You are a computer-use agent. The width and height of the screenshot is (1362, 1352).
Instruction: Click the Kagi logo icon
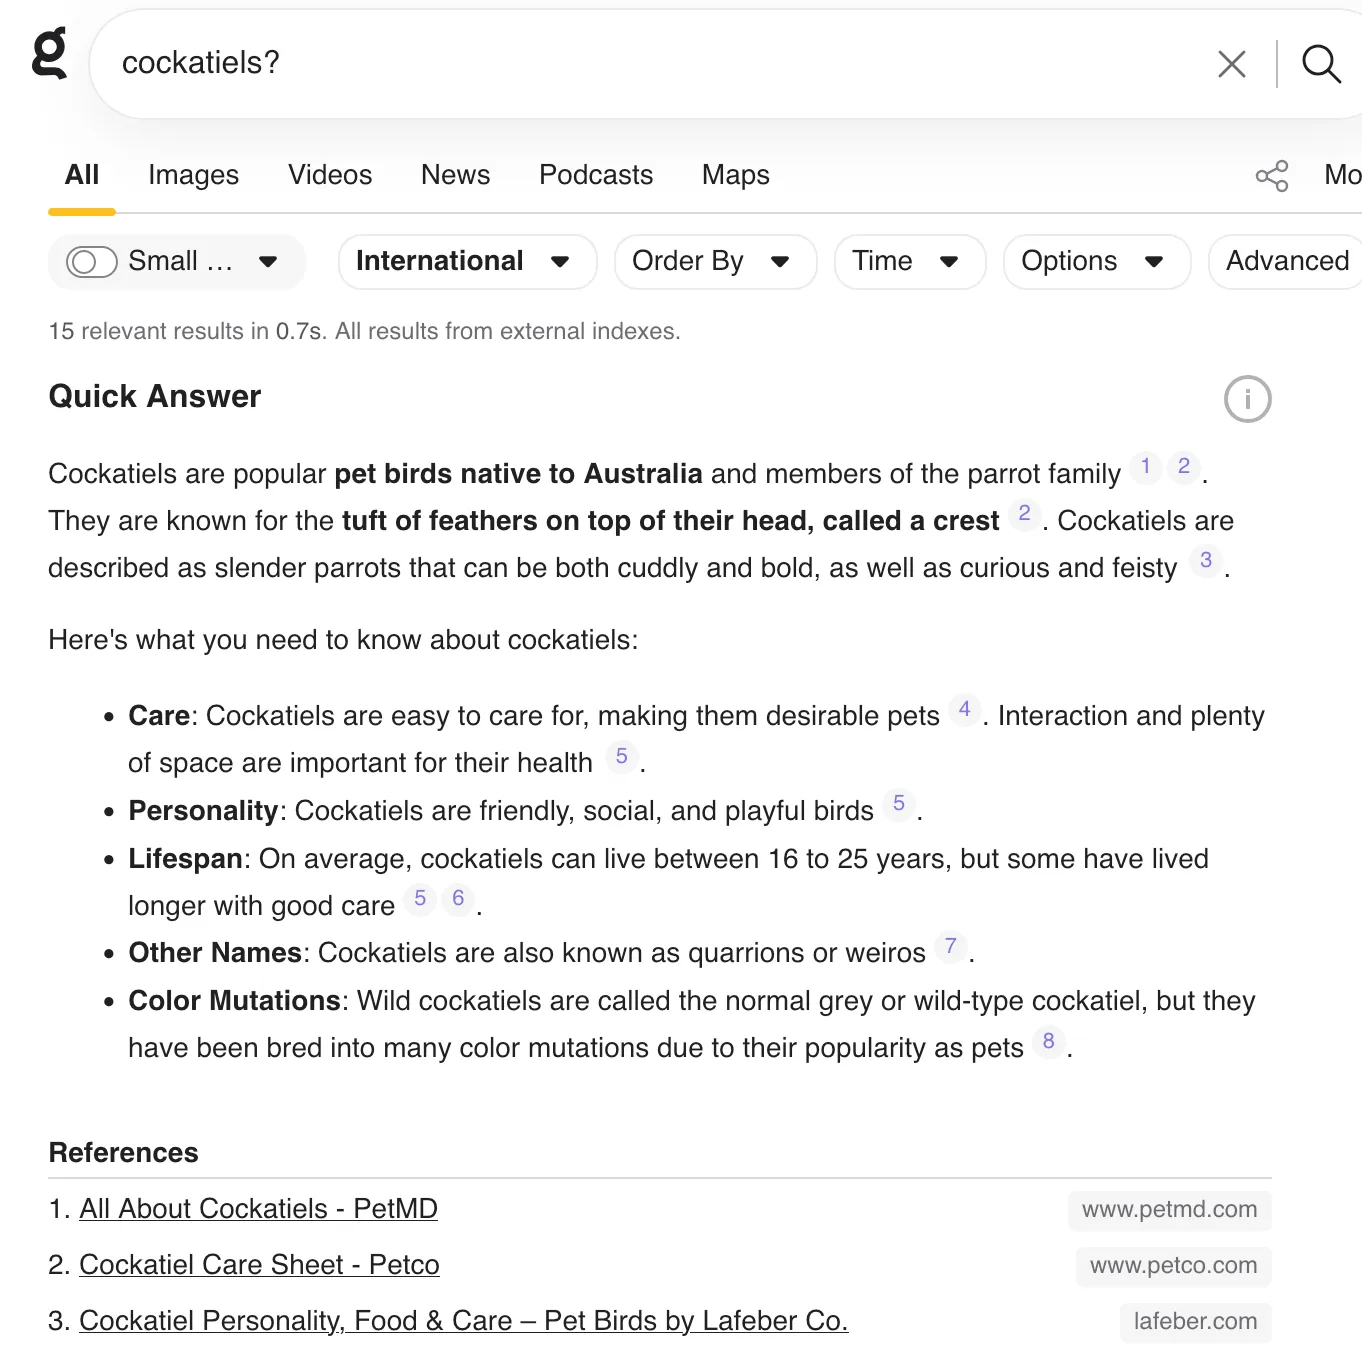click(x=49, y=54)
